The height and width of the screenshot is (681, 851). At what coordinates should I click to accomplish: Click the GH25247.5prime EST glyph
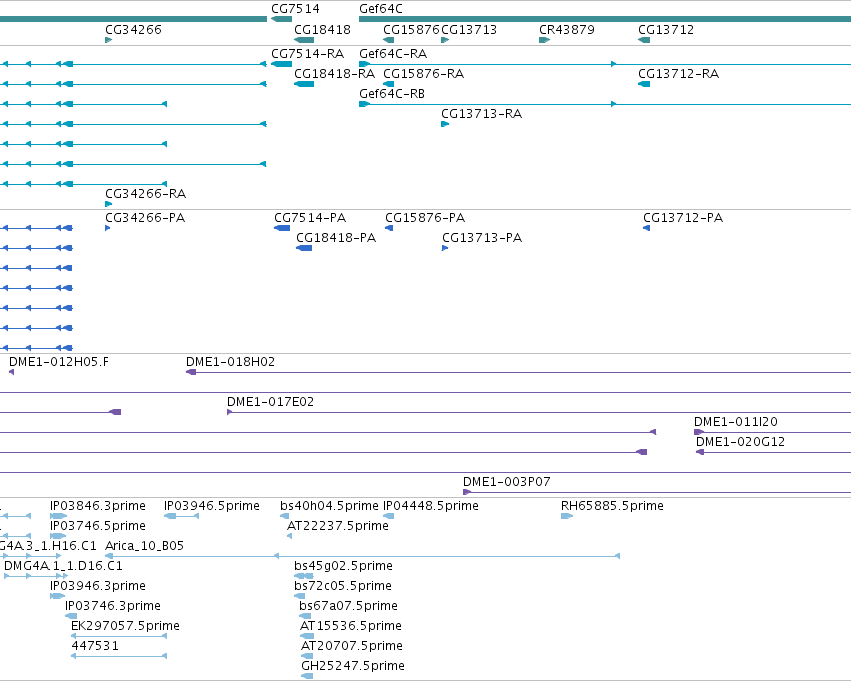click(307, 676)
